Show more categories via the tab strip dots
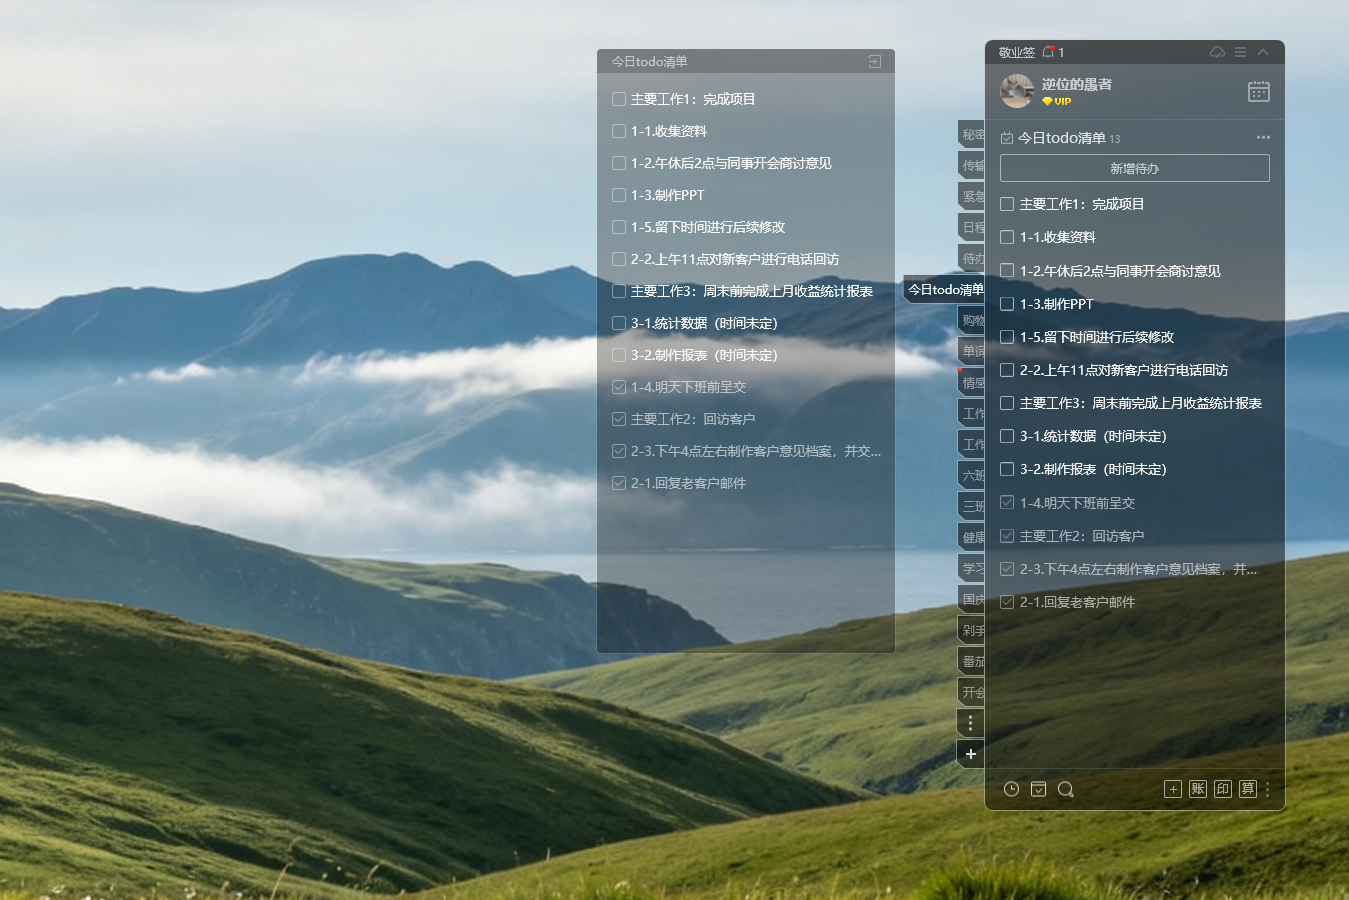Viewport: 1349px width, 900px height. pyautogui.click(x=970, y=723)
